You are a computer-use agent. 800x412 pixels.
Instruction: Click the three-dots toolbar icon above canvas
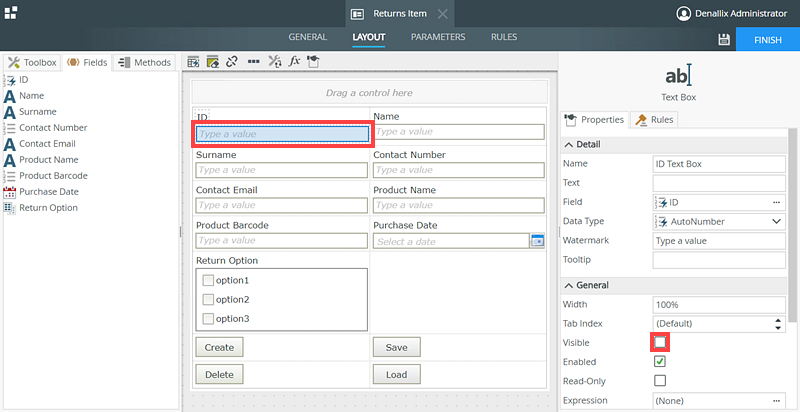253,61
